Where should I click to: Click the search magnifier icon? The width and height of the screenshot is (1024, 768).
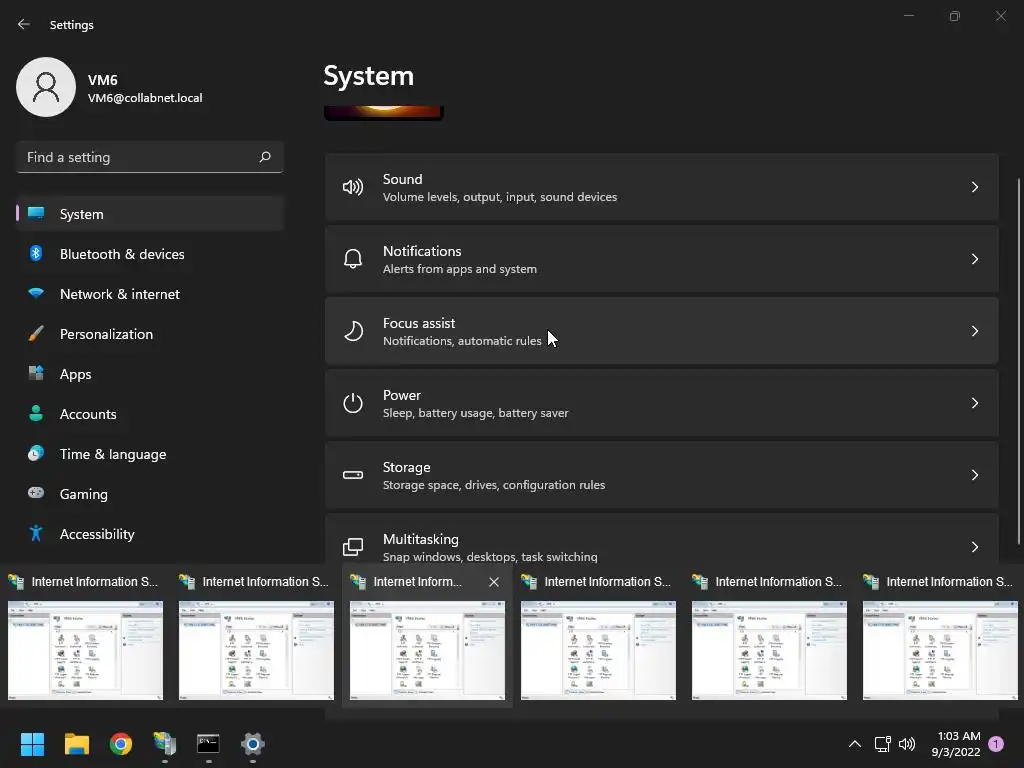[x=264, y=157]
